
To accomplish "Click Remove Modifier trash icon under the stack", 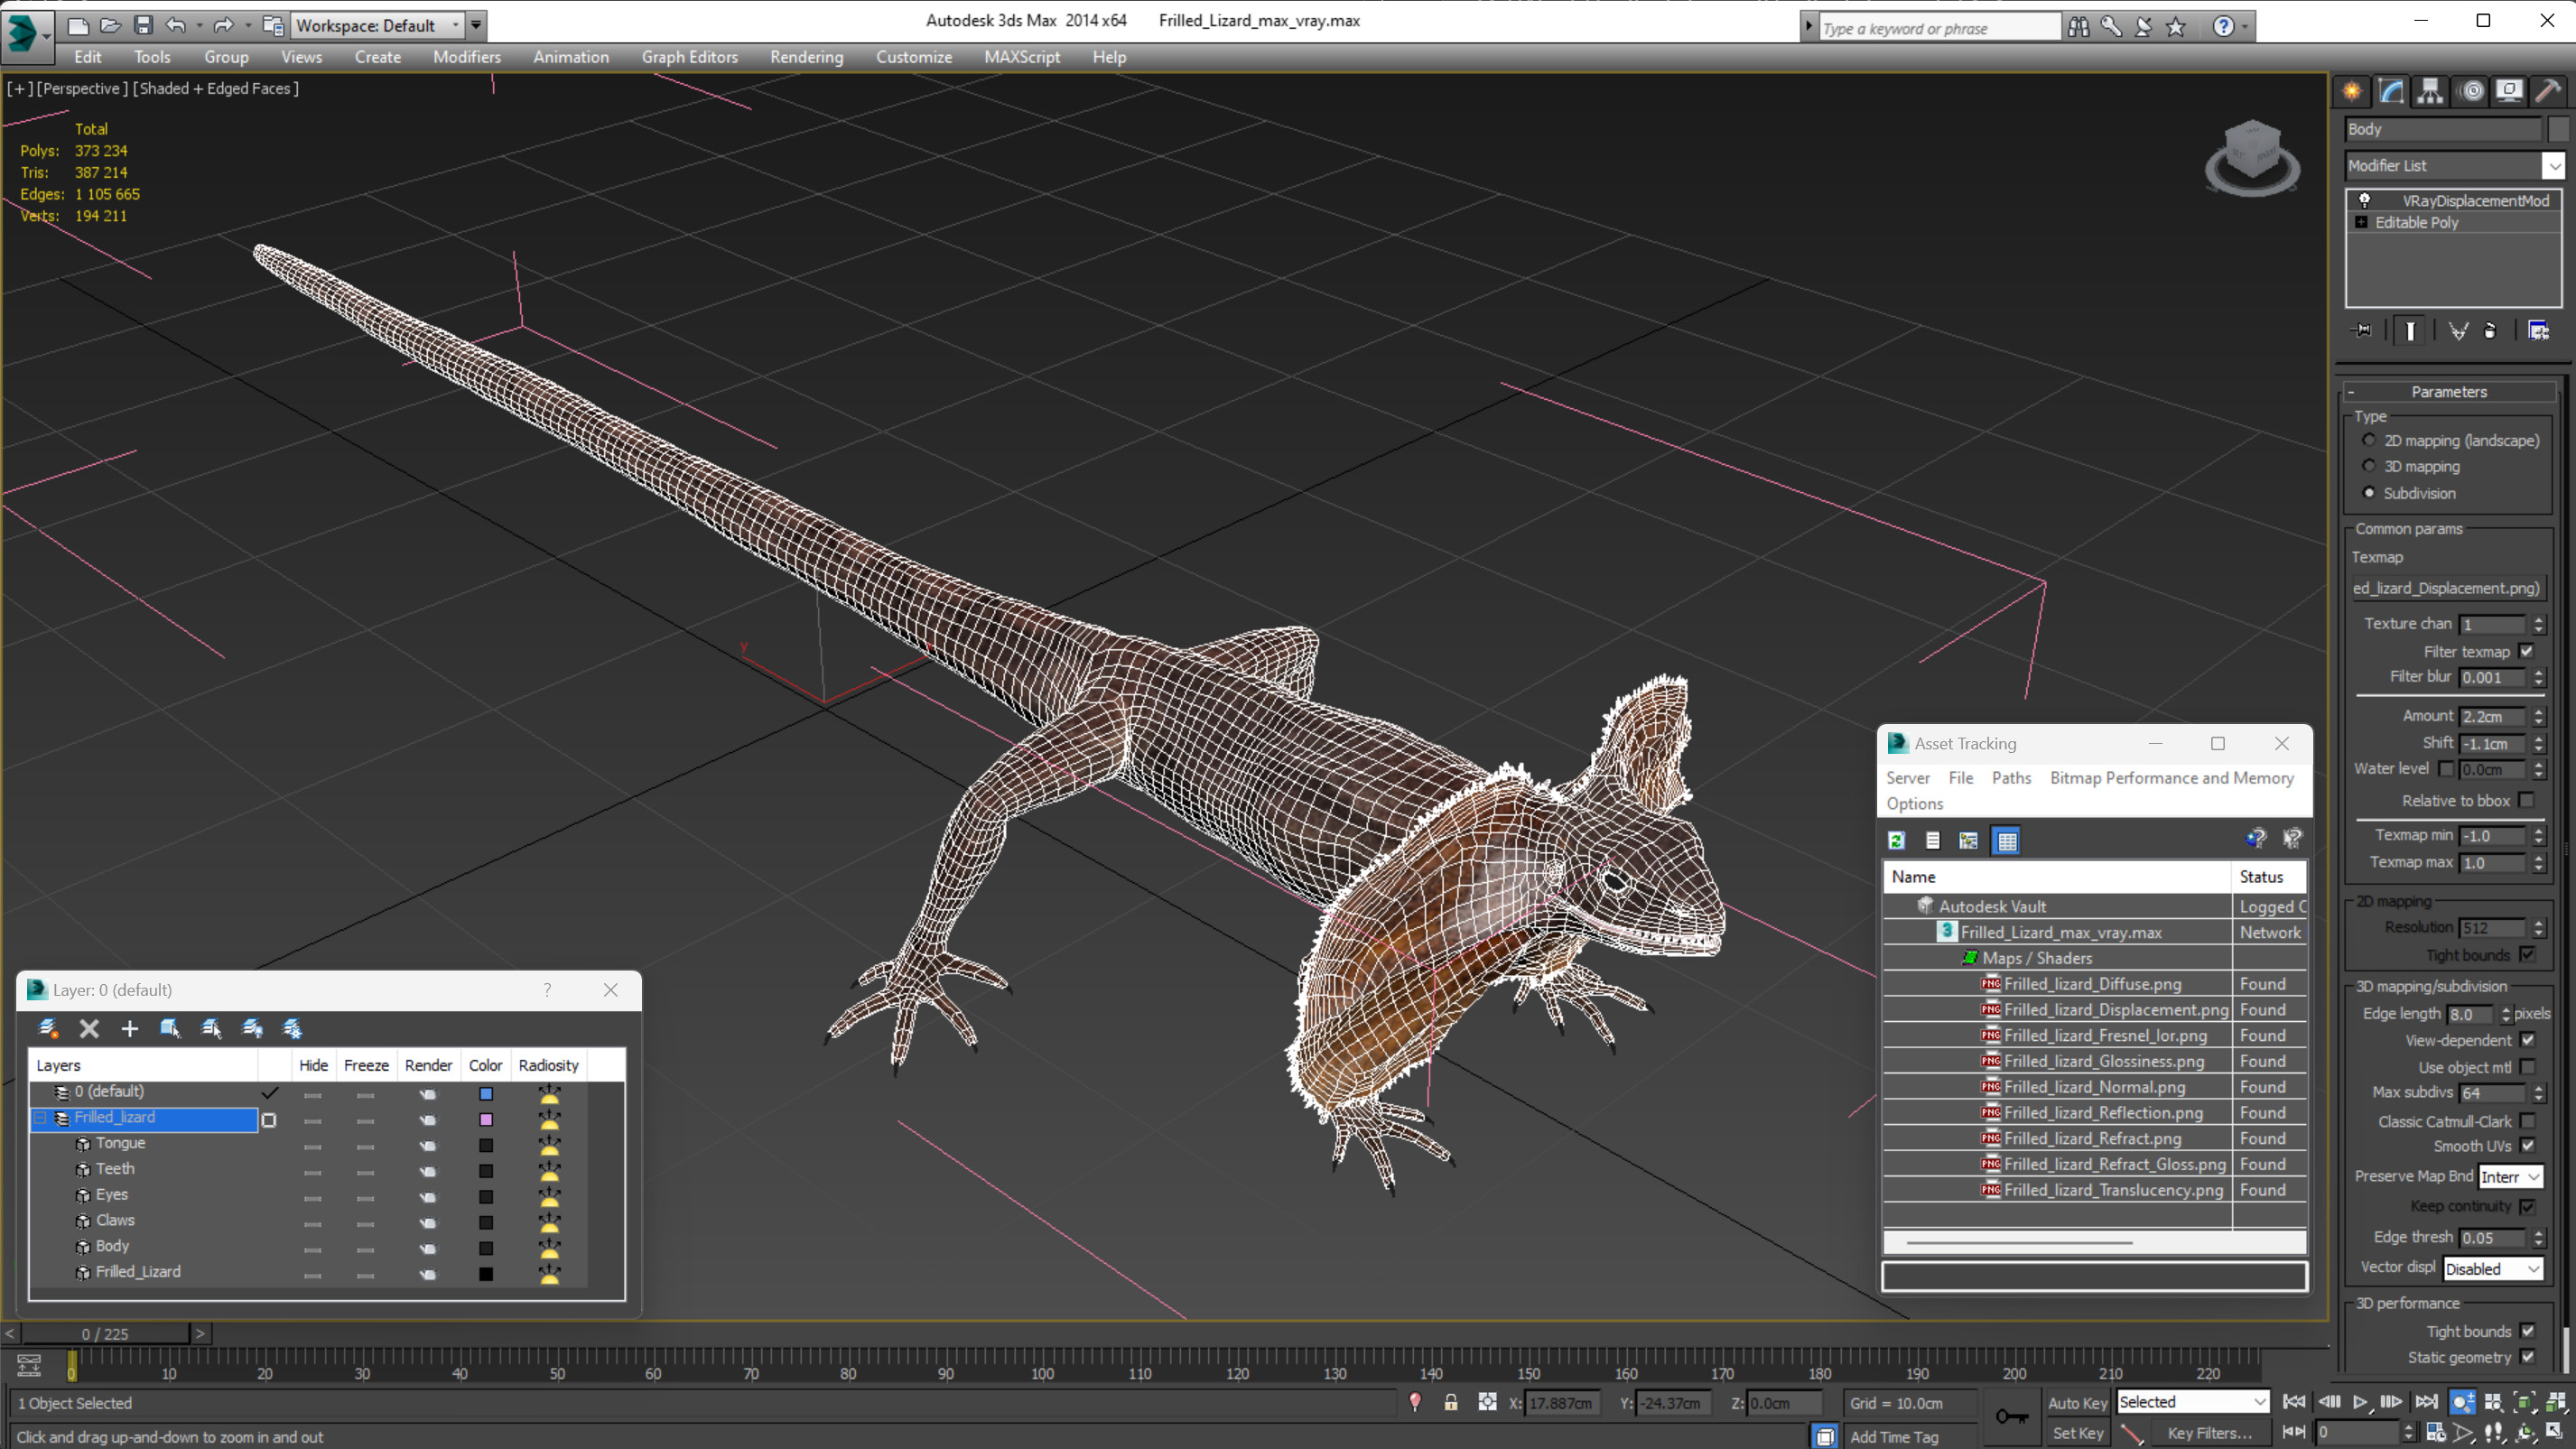I will pos(2489,330).
